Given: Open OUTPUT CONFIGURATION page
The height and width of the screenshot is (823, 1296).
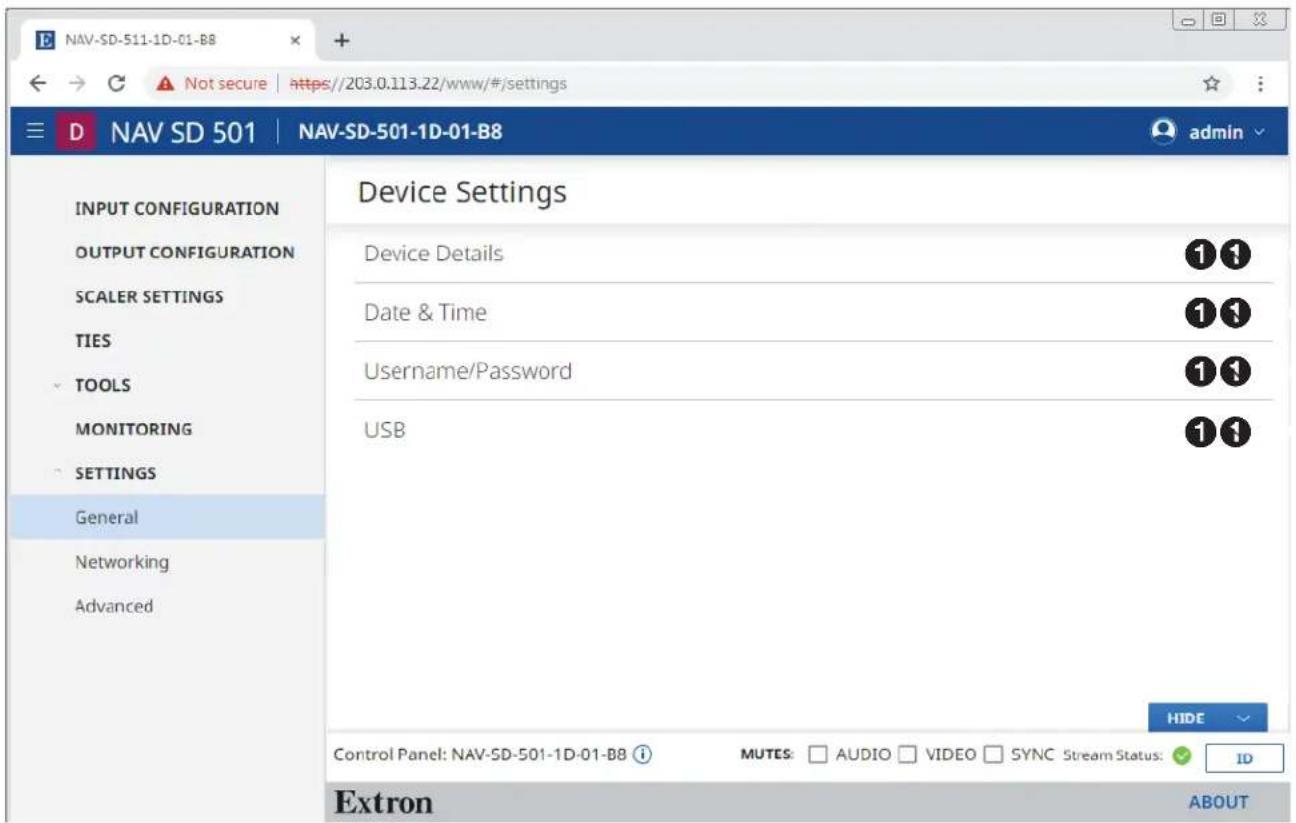Looking at the screenshot, I should coord(185,252).
